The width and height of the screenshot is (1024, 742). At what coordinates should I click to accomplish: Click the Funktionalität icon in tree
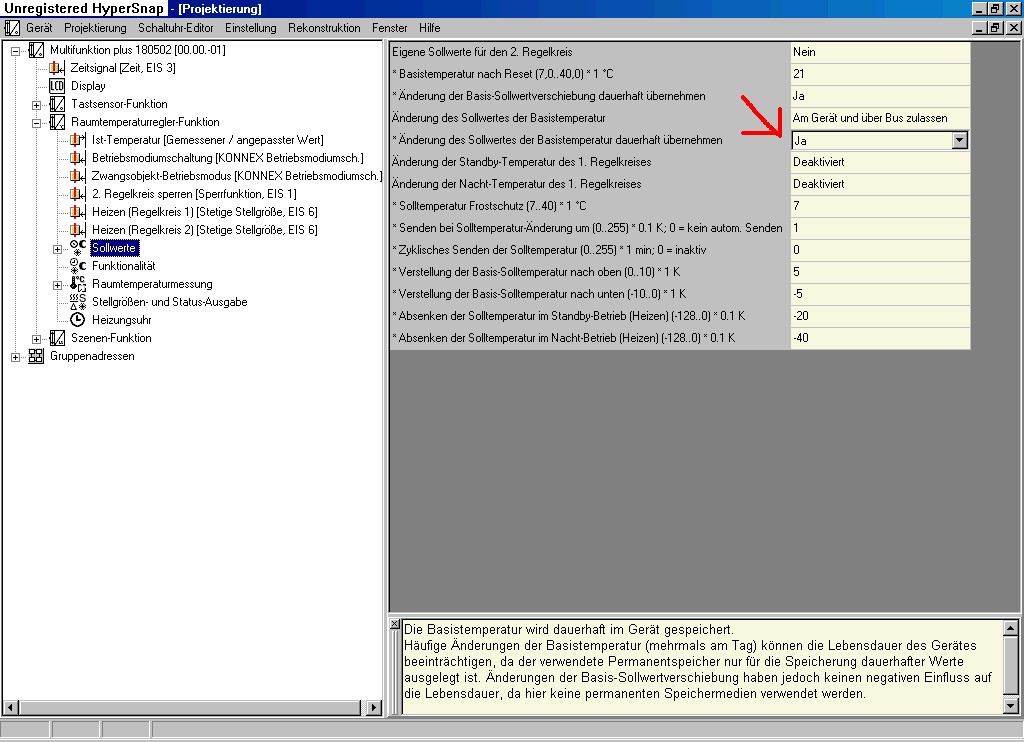coord(78,266)
